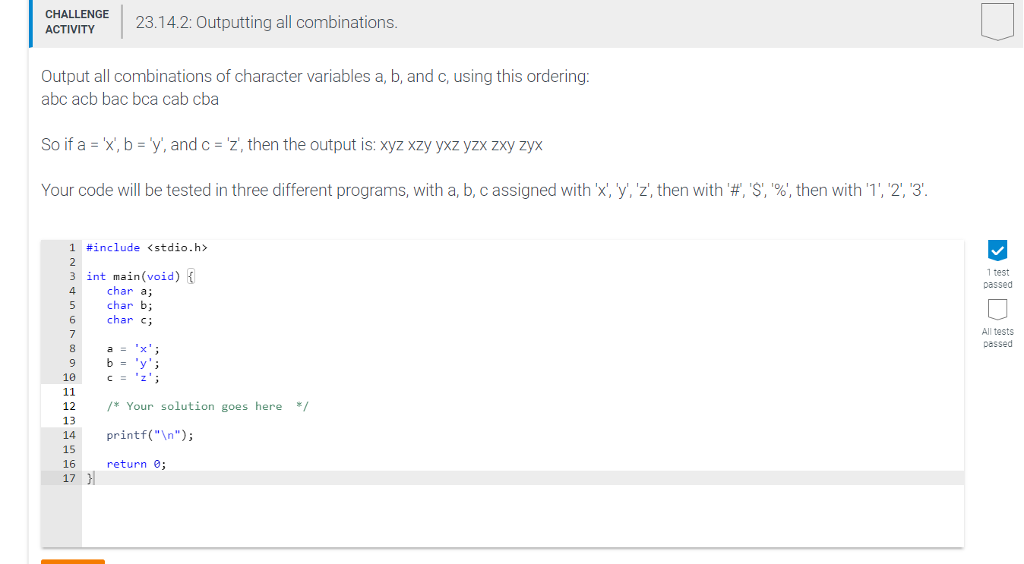1024x564 pixels.
Task: Click the 'CHALLENGE ACTIVITY' label
Action: pyautogui.click(x=77, y=22)
